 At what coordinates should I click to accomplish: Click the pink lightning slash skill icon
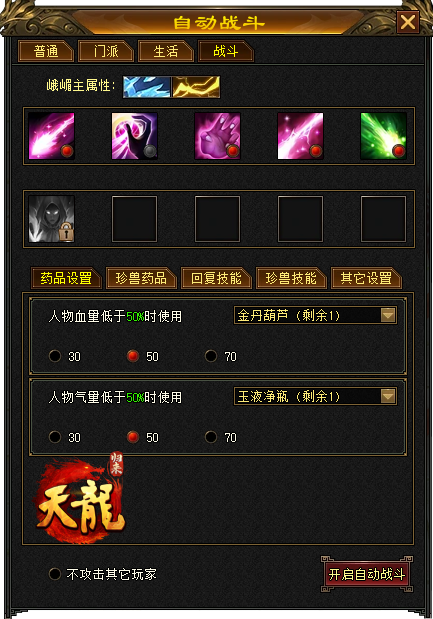click(x=300, y=136)
